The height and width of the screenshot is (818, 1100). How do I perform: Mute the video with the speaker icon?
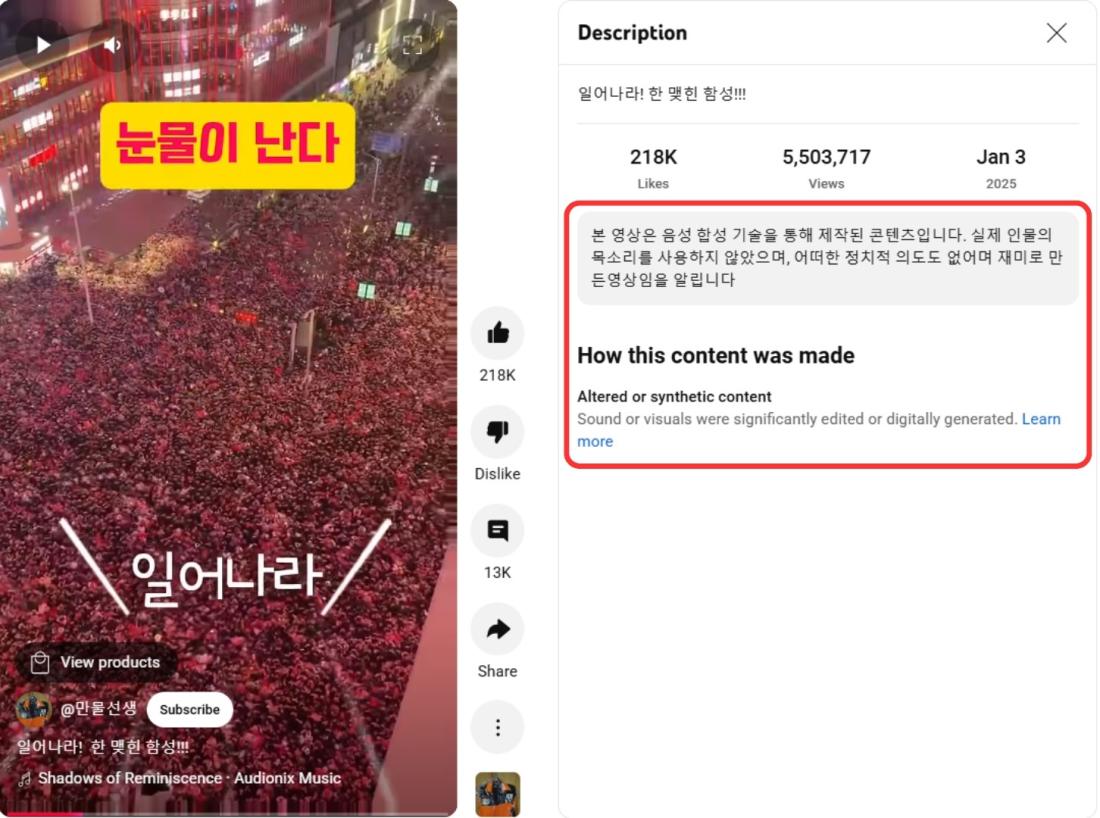point(112,45)
